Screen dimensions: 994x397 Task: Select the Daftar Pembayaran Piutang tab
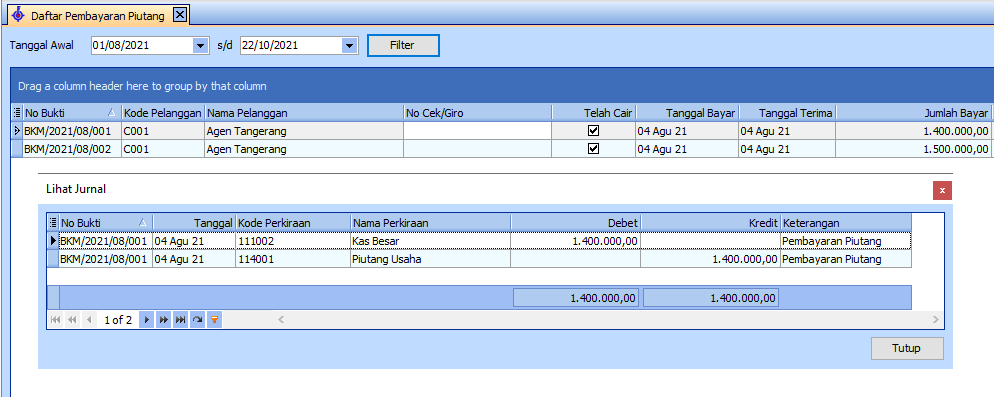tap(98, 16)
